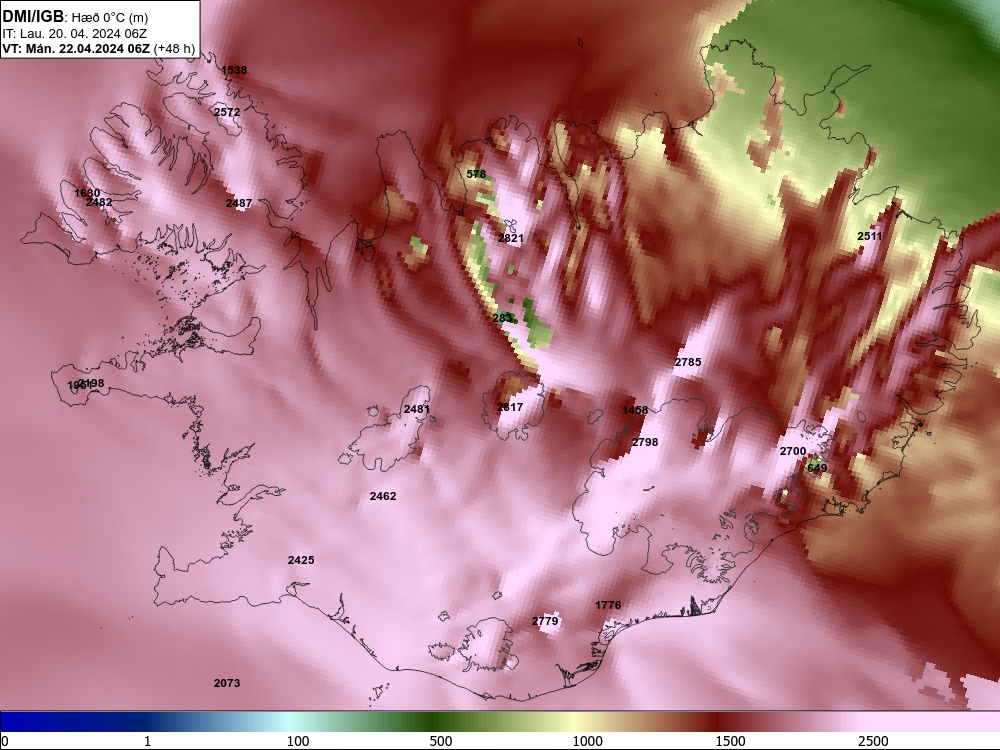Click the map value label 2482
The height and width of the screenshot is (750, 1000).
(99, 202)
